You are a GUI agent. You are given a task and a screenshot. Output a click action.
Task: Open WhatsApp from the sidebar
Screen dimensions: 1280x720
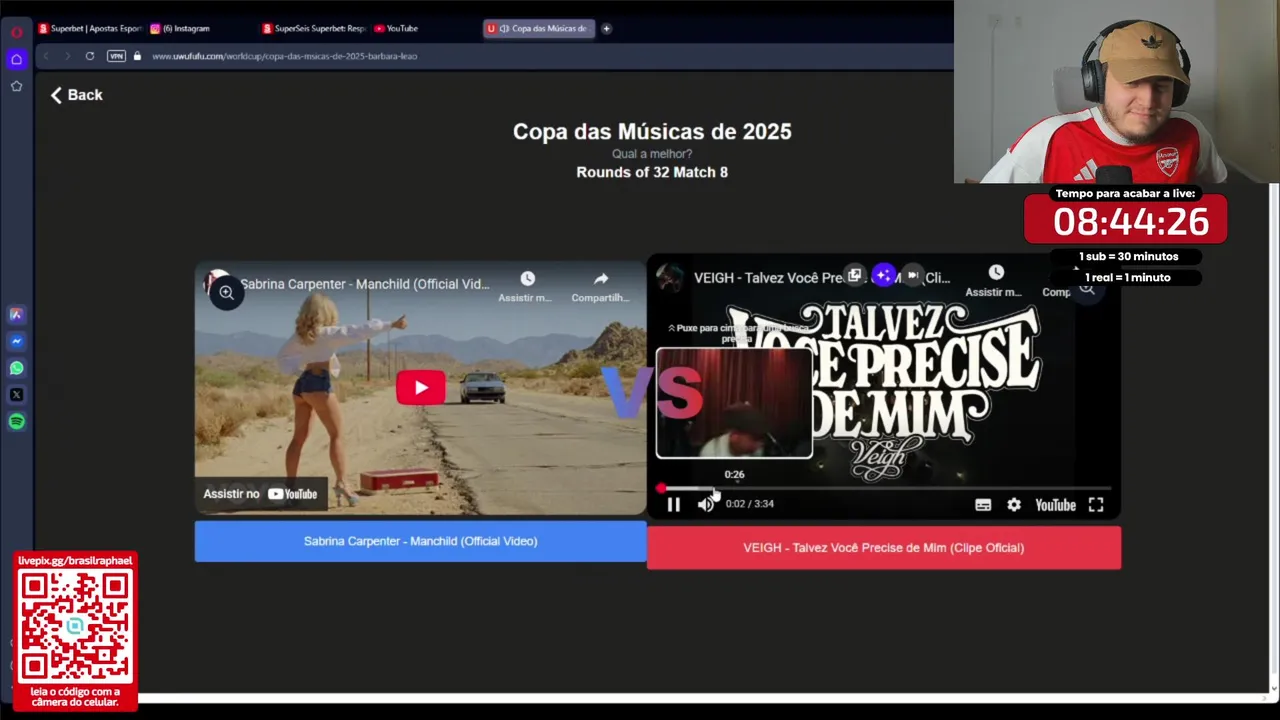(16, 368)
